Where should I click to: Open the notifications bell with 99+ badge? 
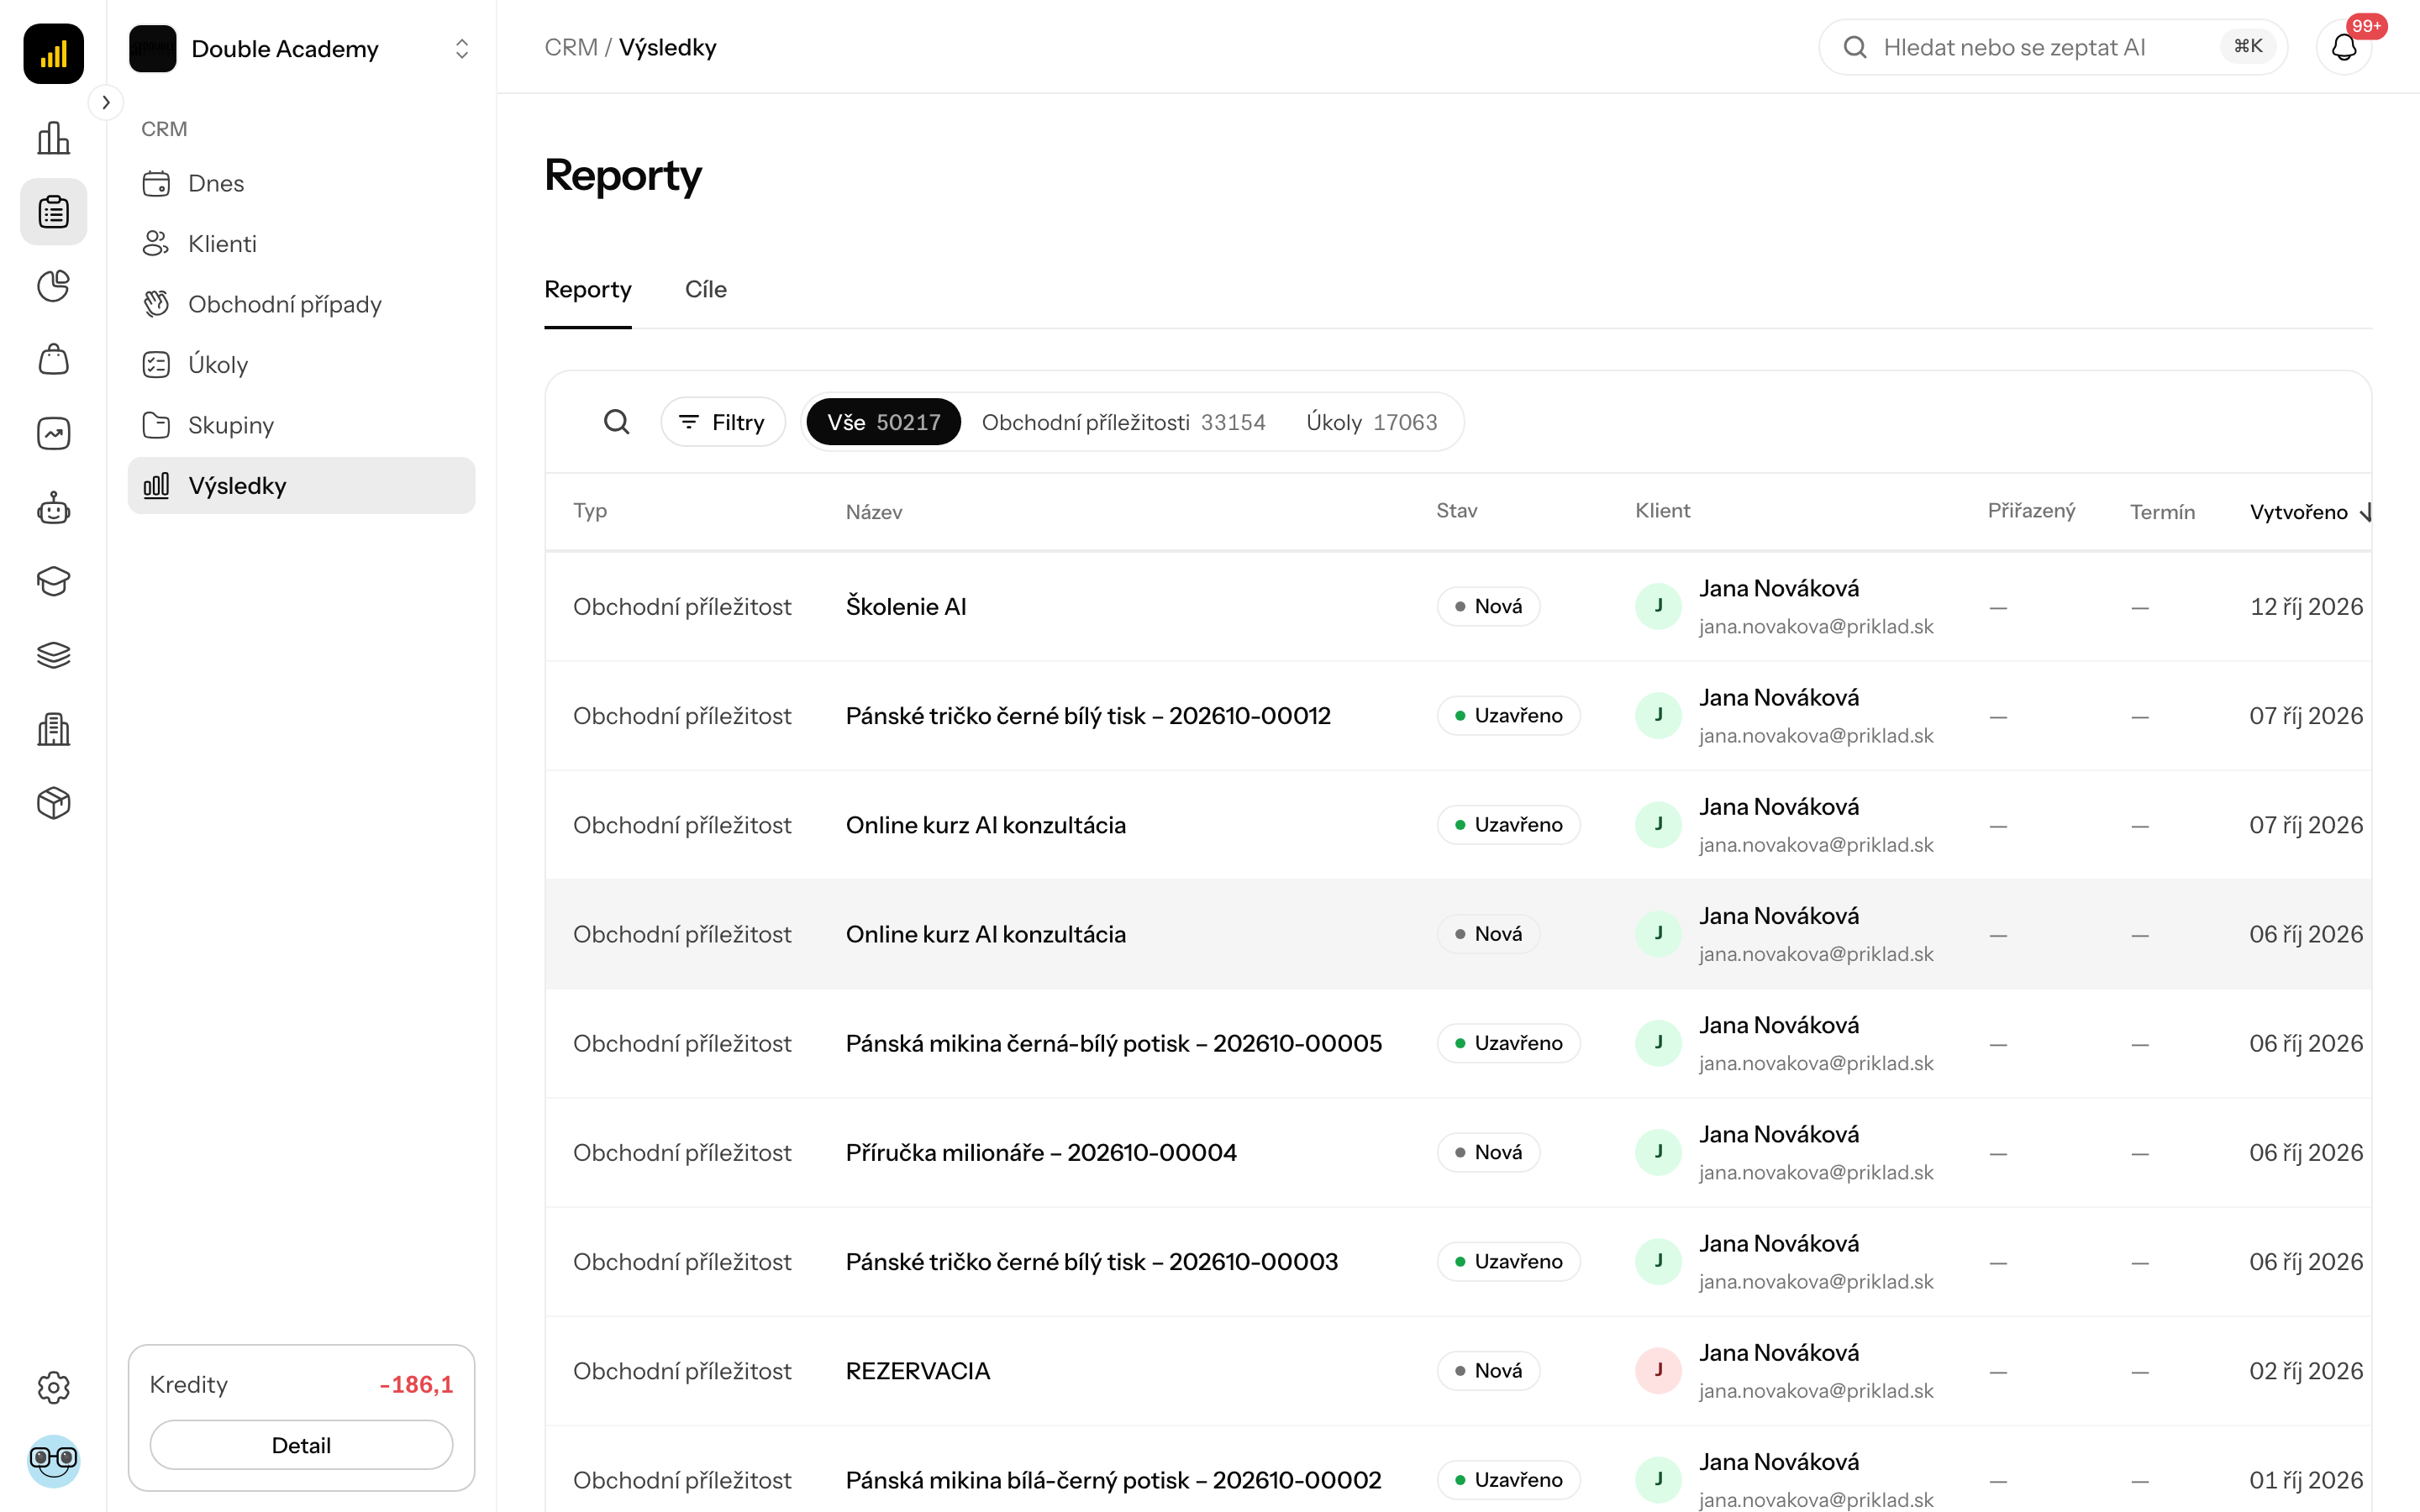tap(2344, 47)
